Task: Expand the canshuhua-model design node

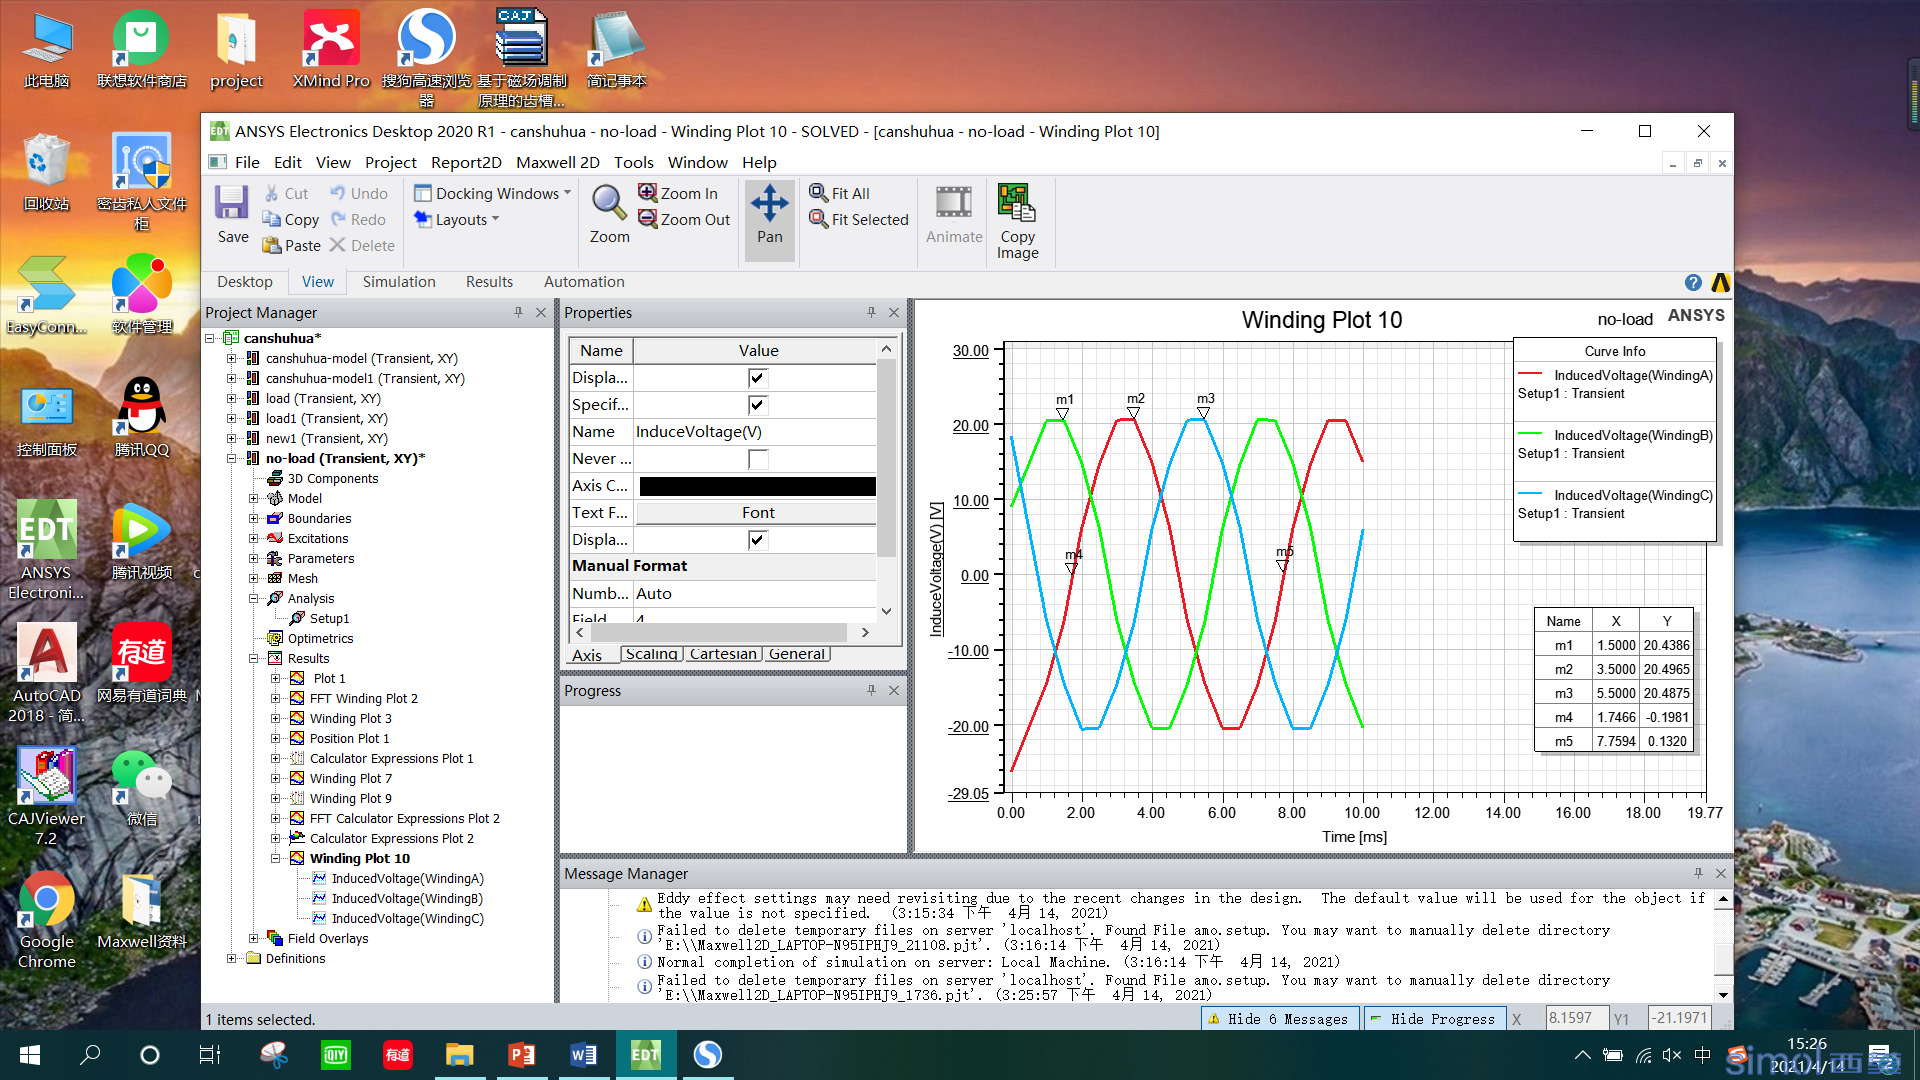Action: [231, 358]
